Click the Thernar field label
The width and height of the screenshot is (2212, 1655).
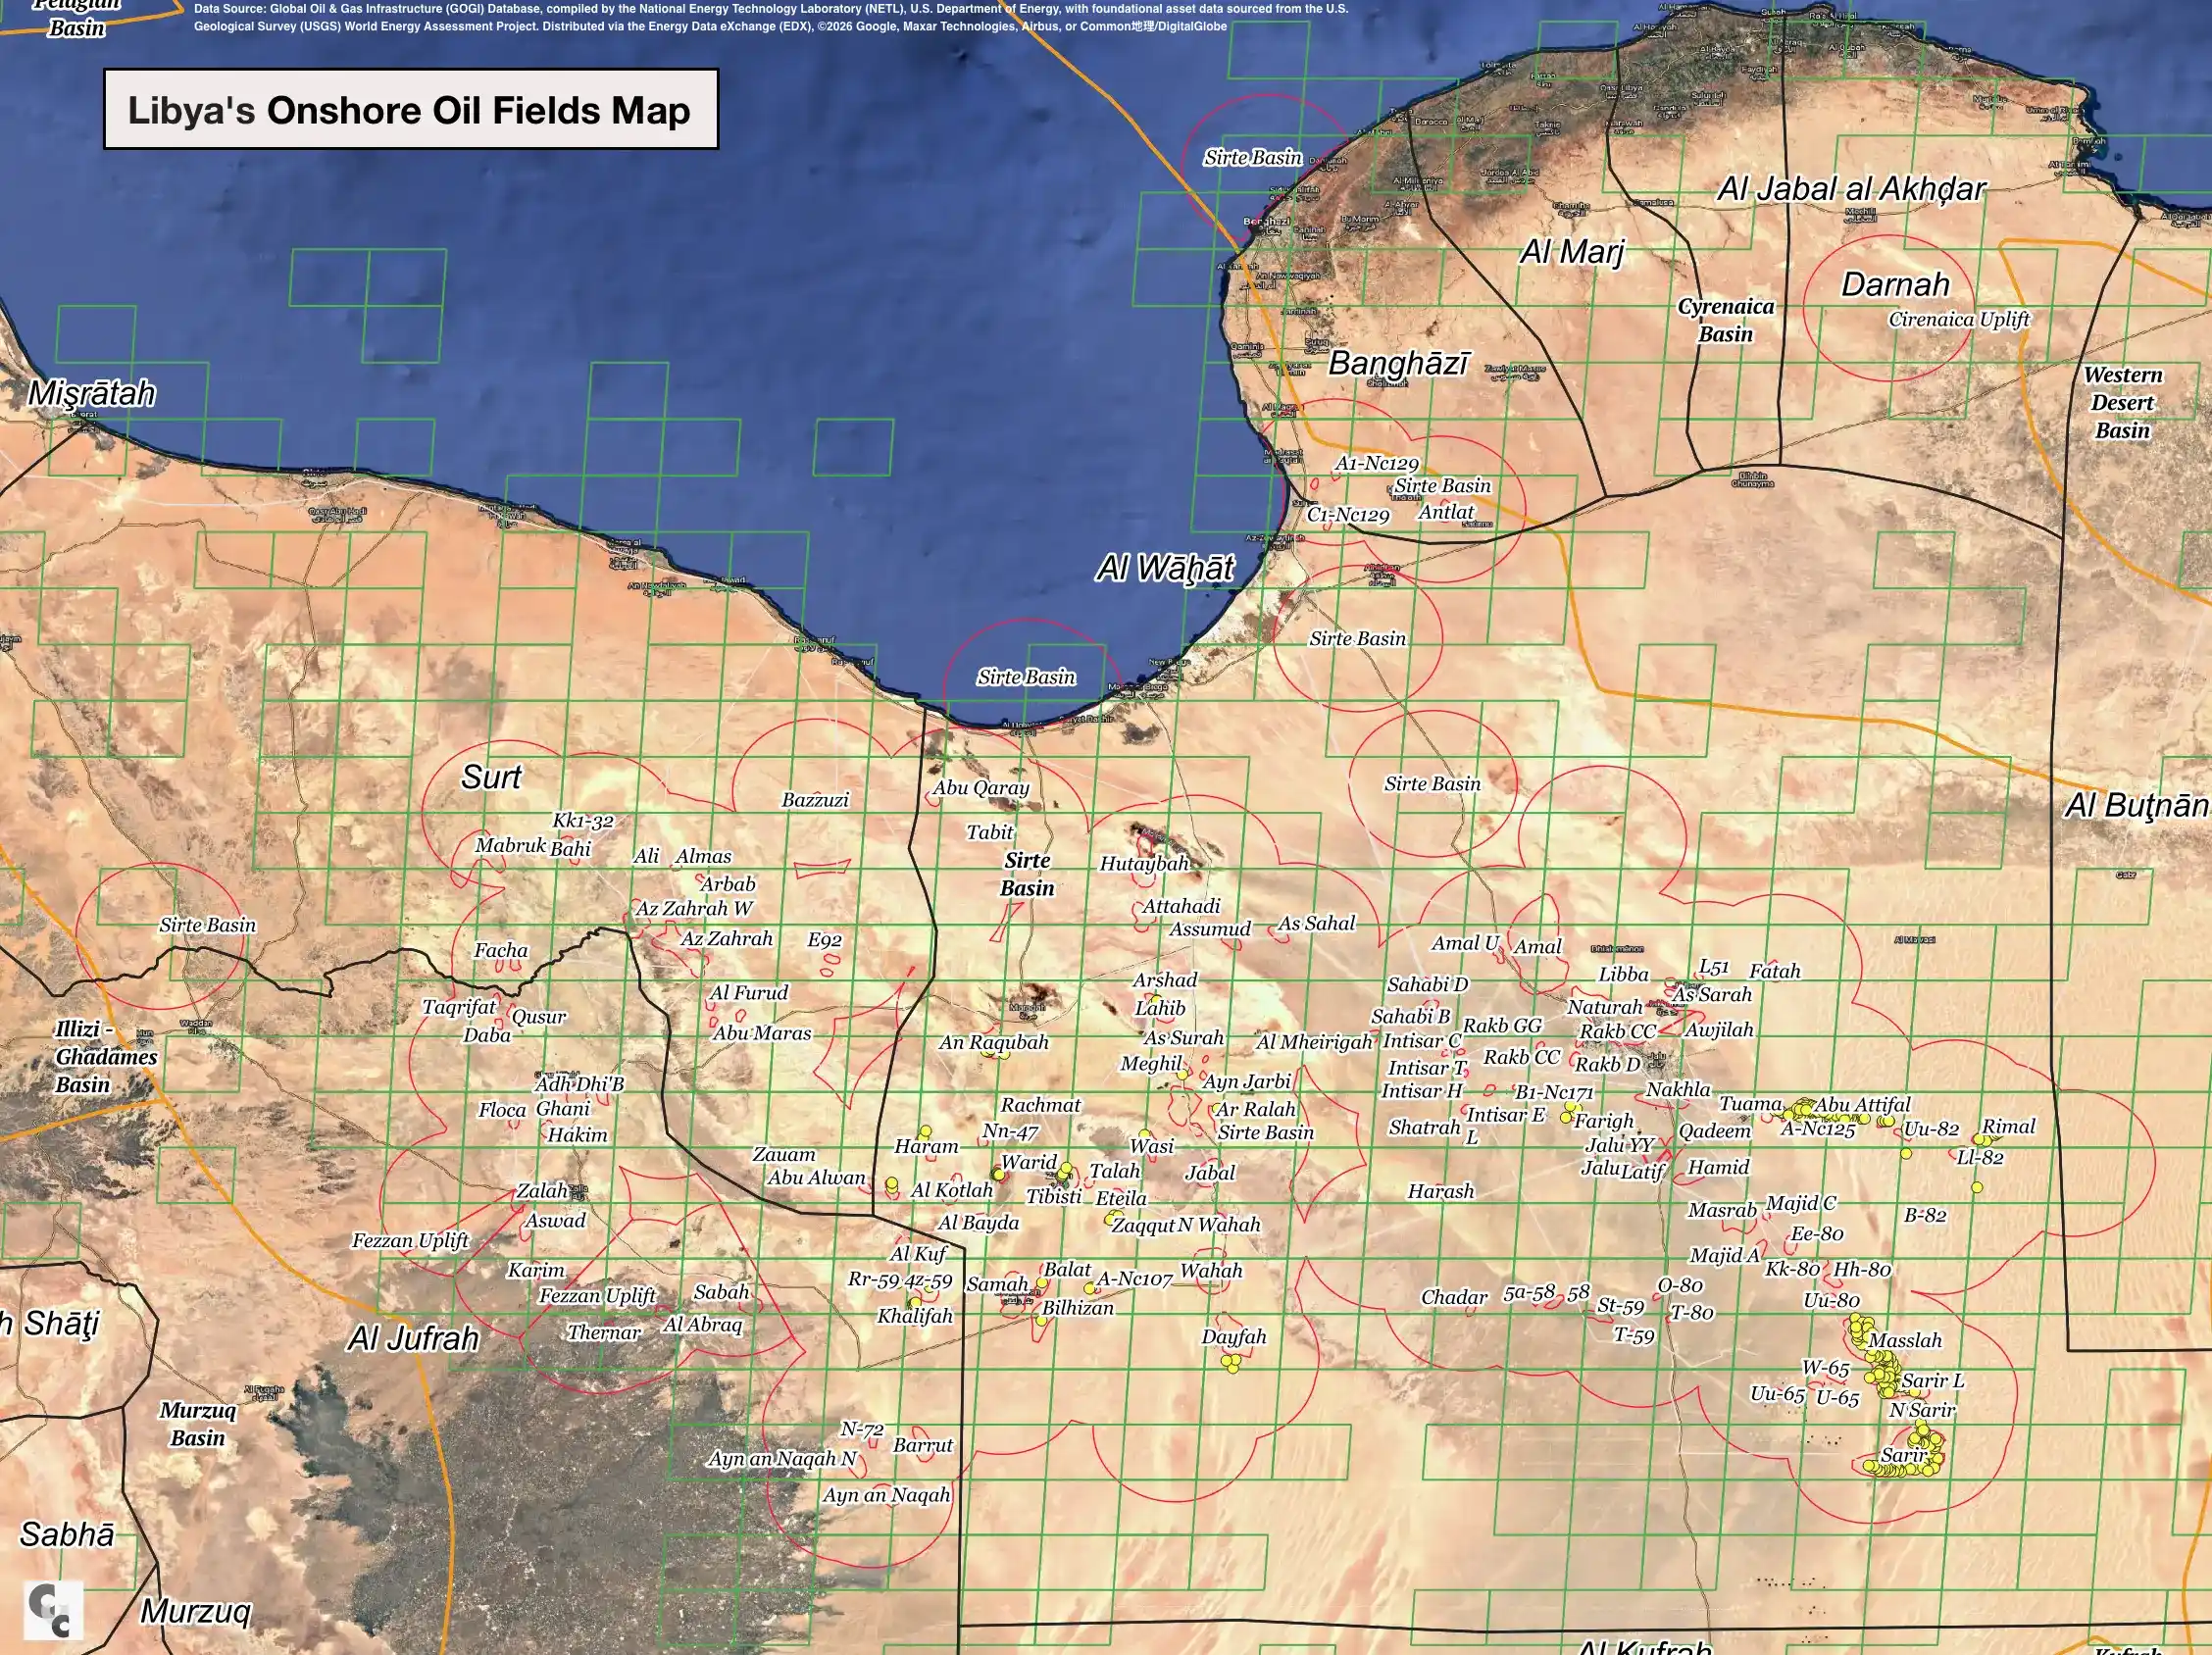603,1332
